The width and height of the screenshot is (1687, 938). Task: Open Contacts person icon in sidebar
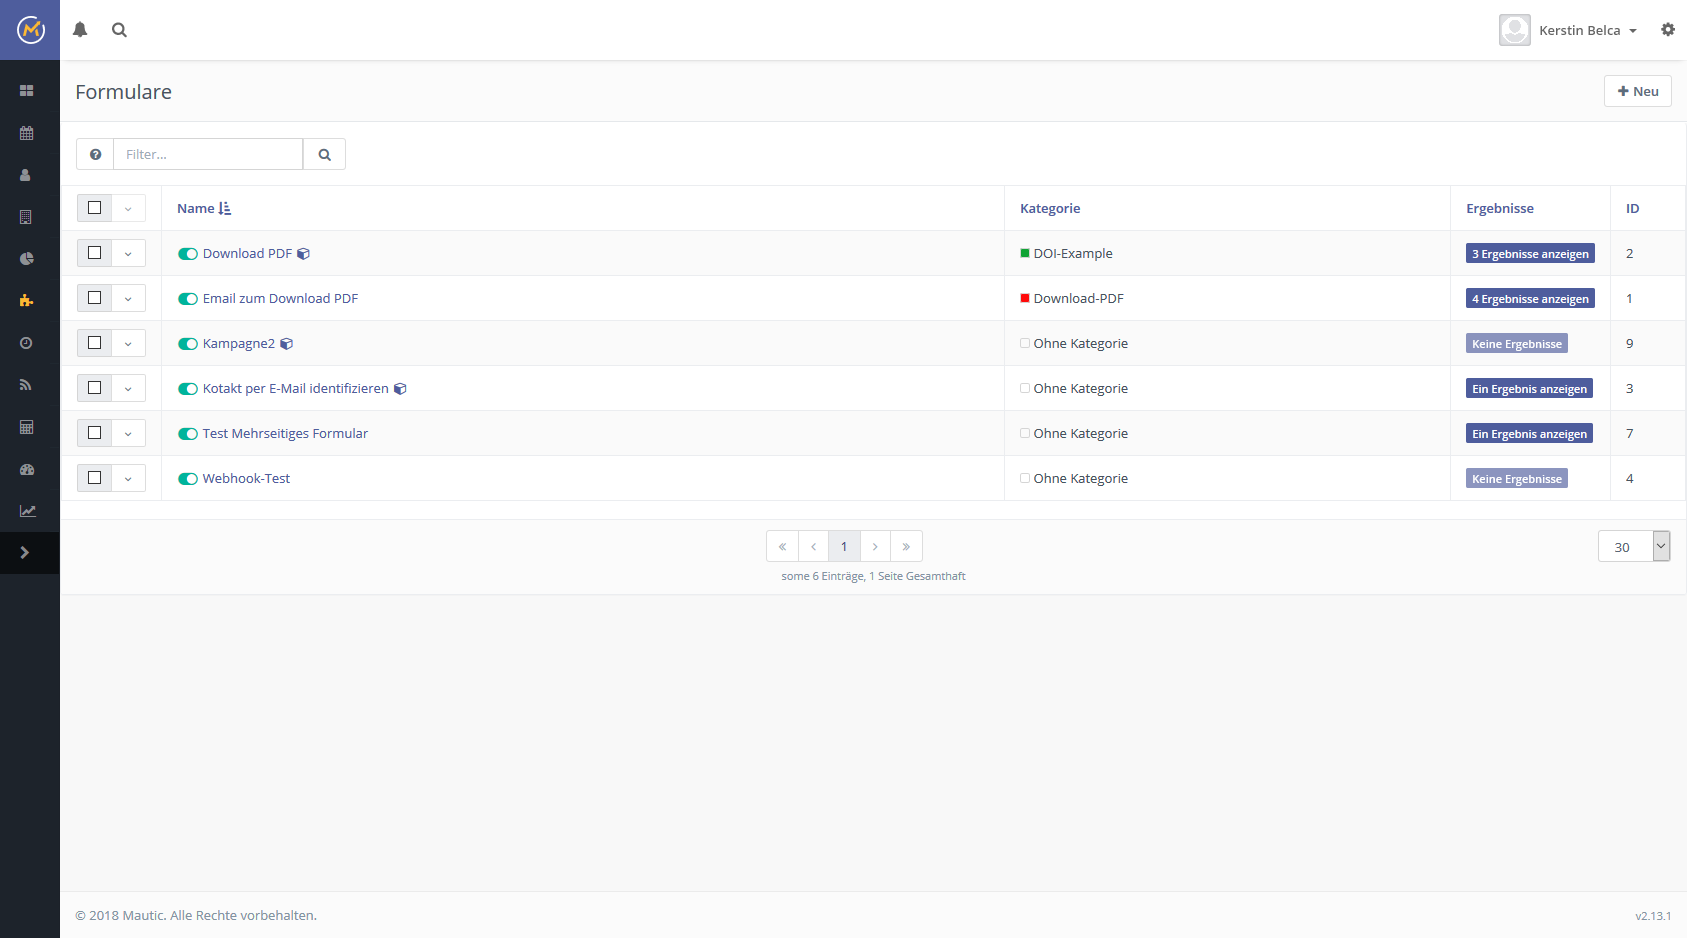point(26,175)
